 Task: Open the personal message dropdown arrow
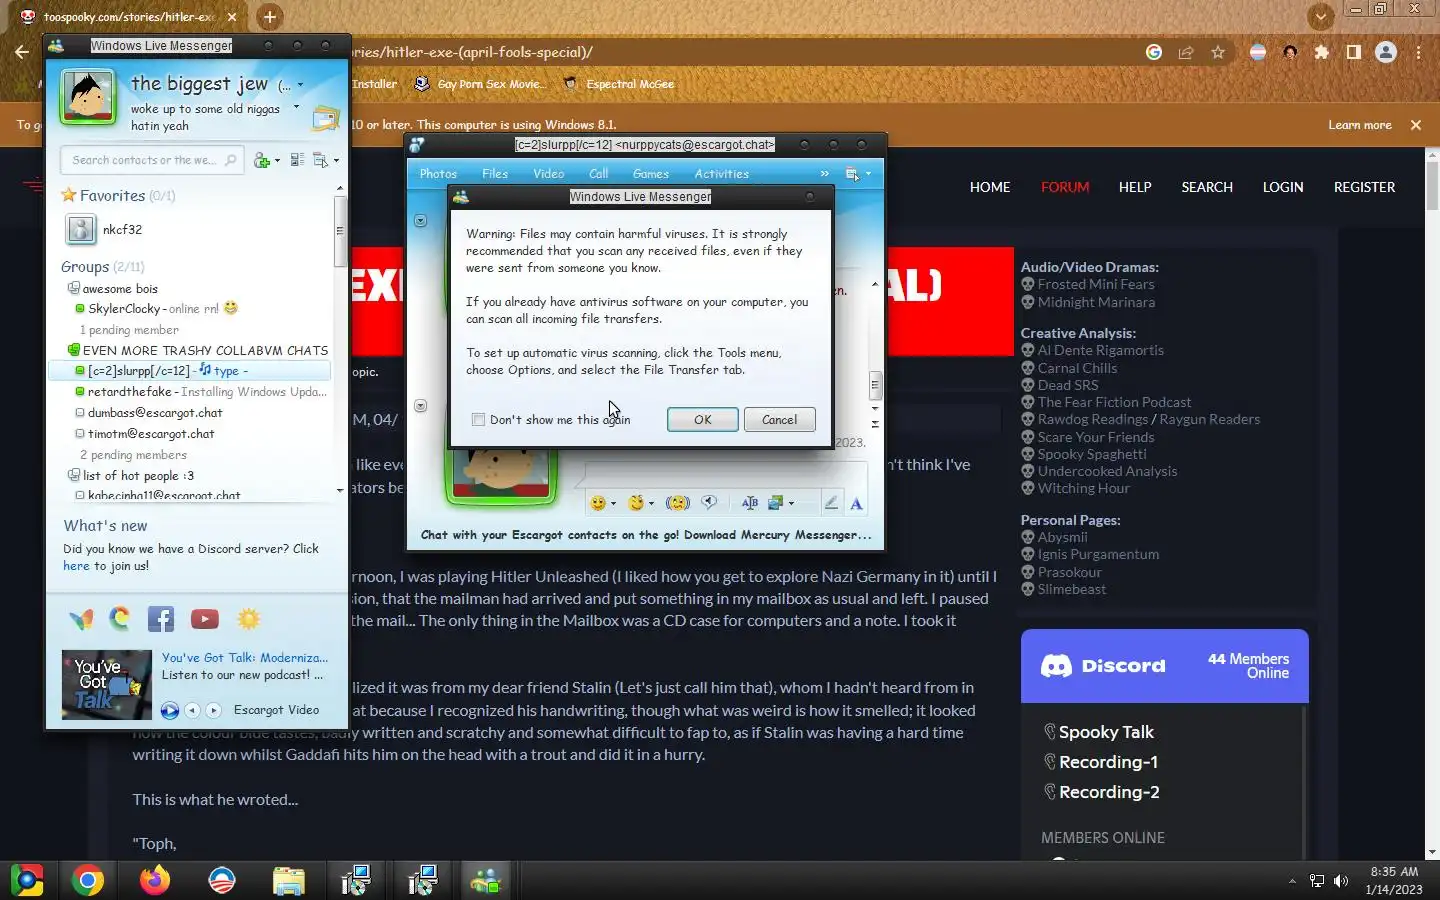296,107
